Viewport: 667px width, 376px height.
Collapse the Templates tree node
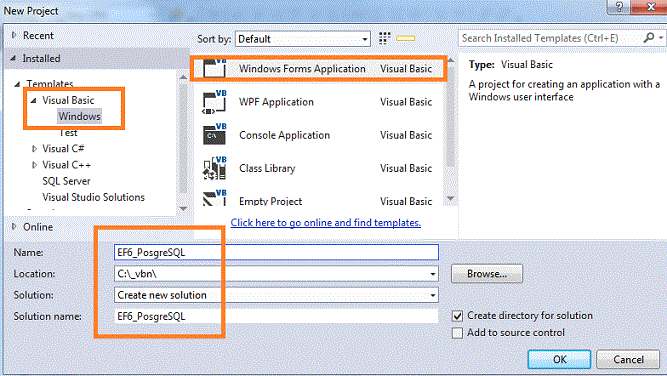[17, 84]
